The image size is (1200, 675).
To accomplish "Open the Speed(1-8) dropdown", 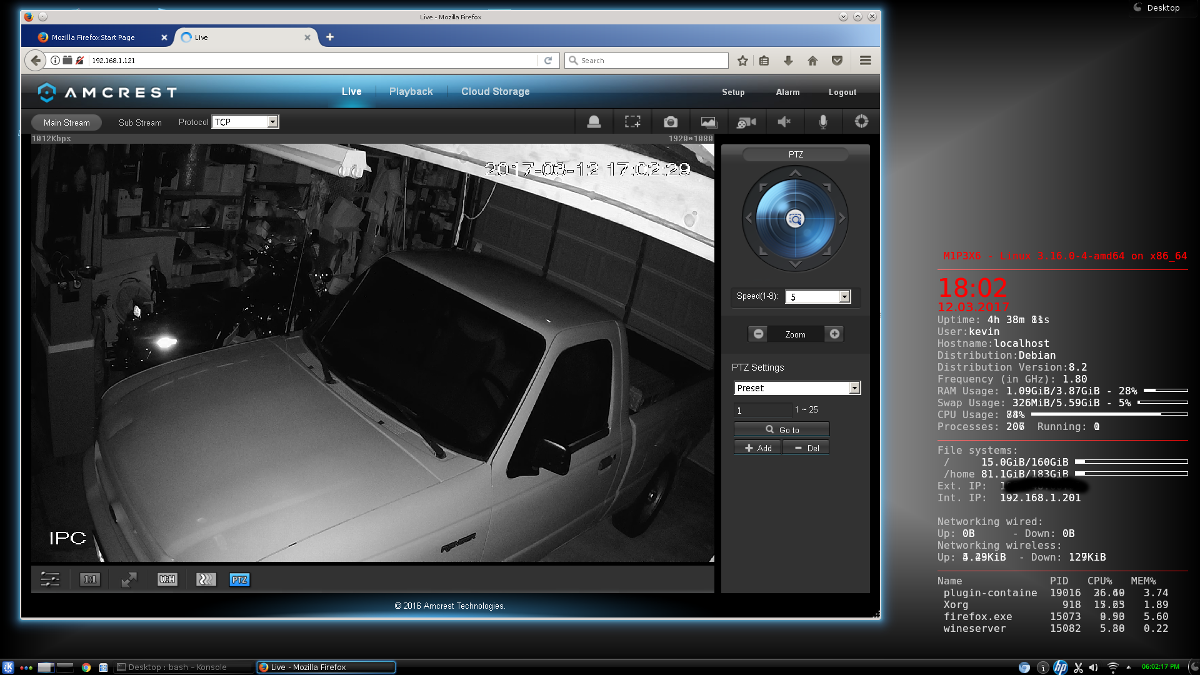I will click(x=818, y=297).
